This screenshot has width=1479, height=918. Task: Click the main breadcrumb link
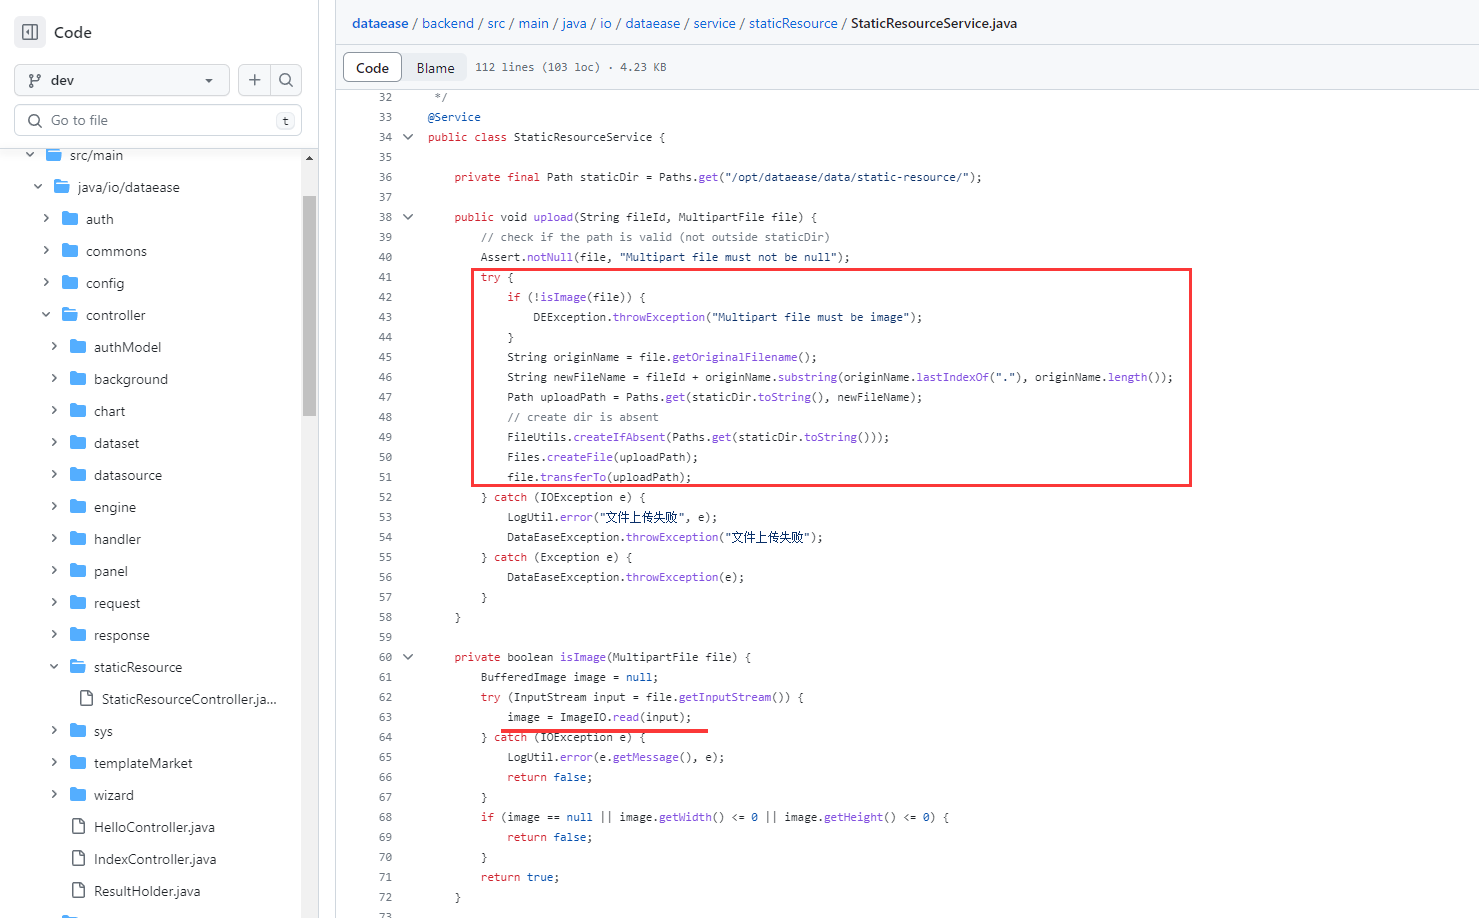click(x=533, y=23)
